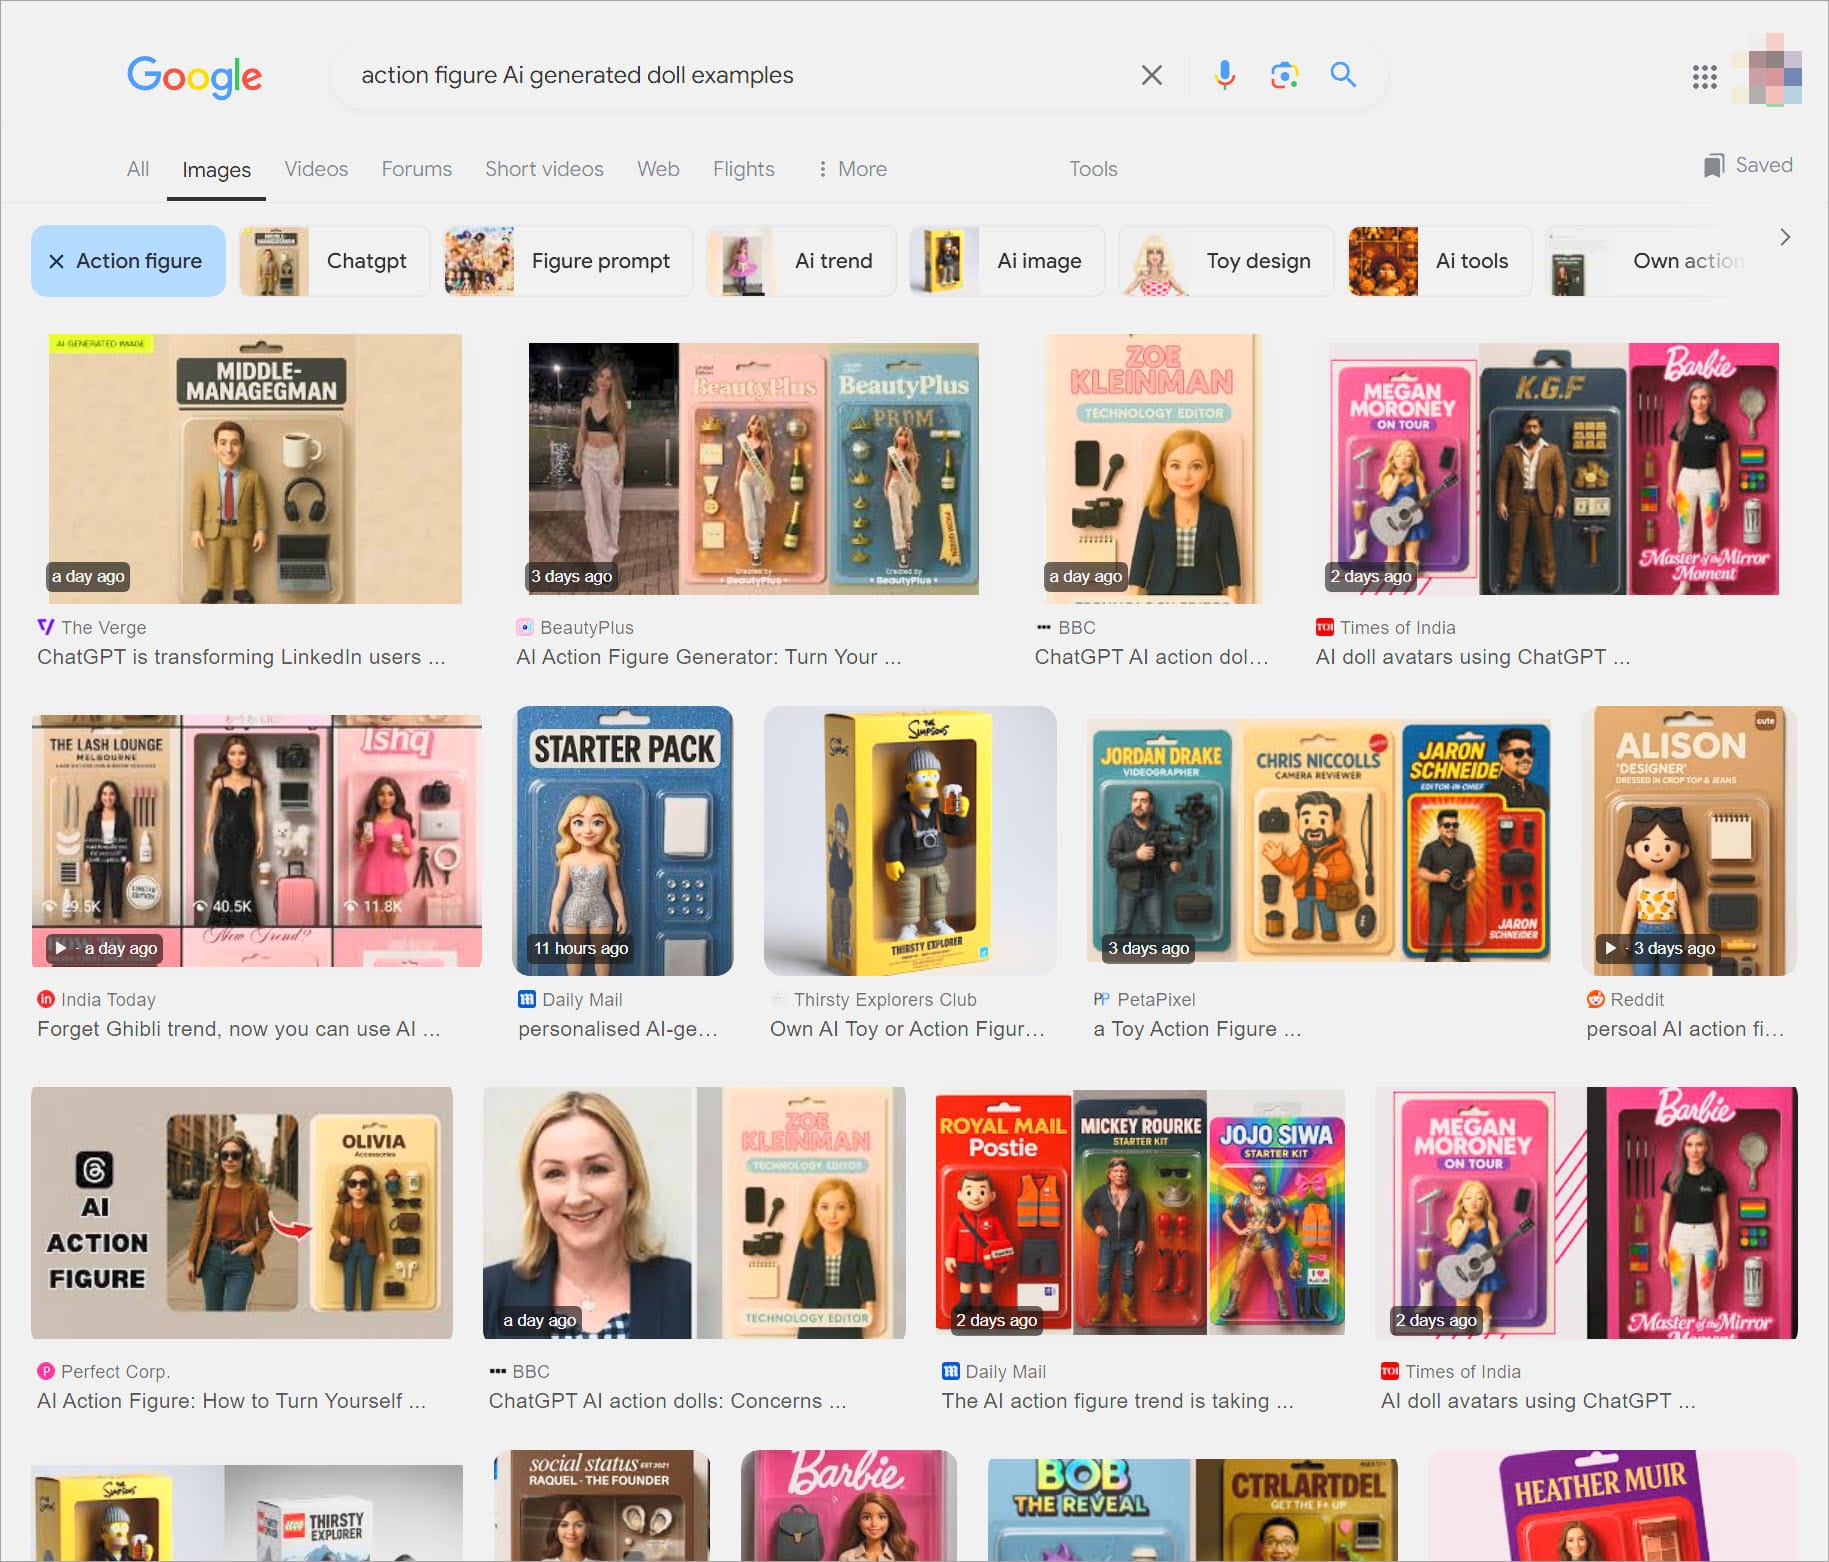Image resolution: width=1829 pixels, height=1562 pixels.
Task: Open the Forums tab
Action: click(416, 169)
